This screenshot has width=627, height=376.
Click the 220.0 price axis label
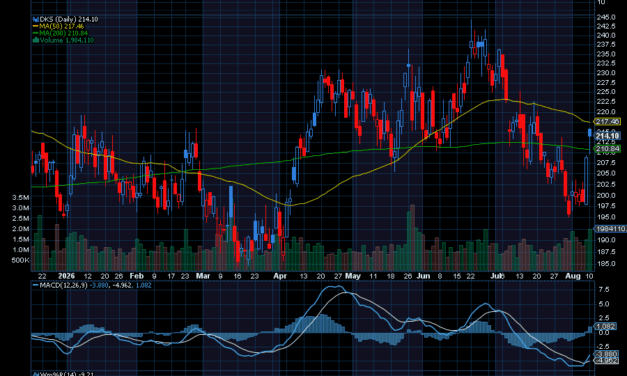pos(606,112)
